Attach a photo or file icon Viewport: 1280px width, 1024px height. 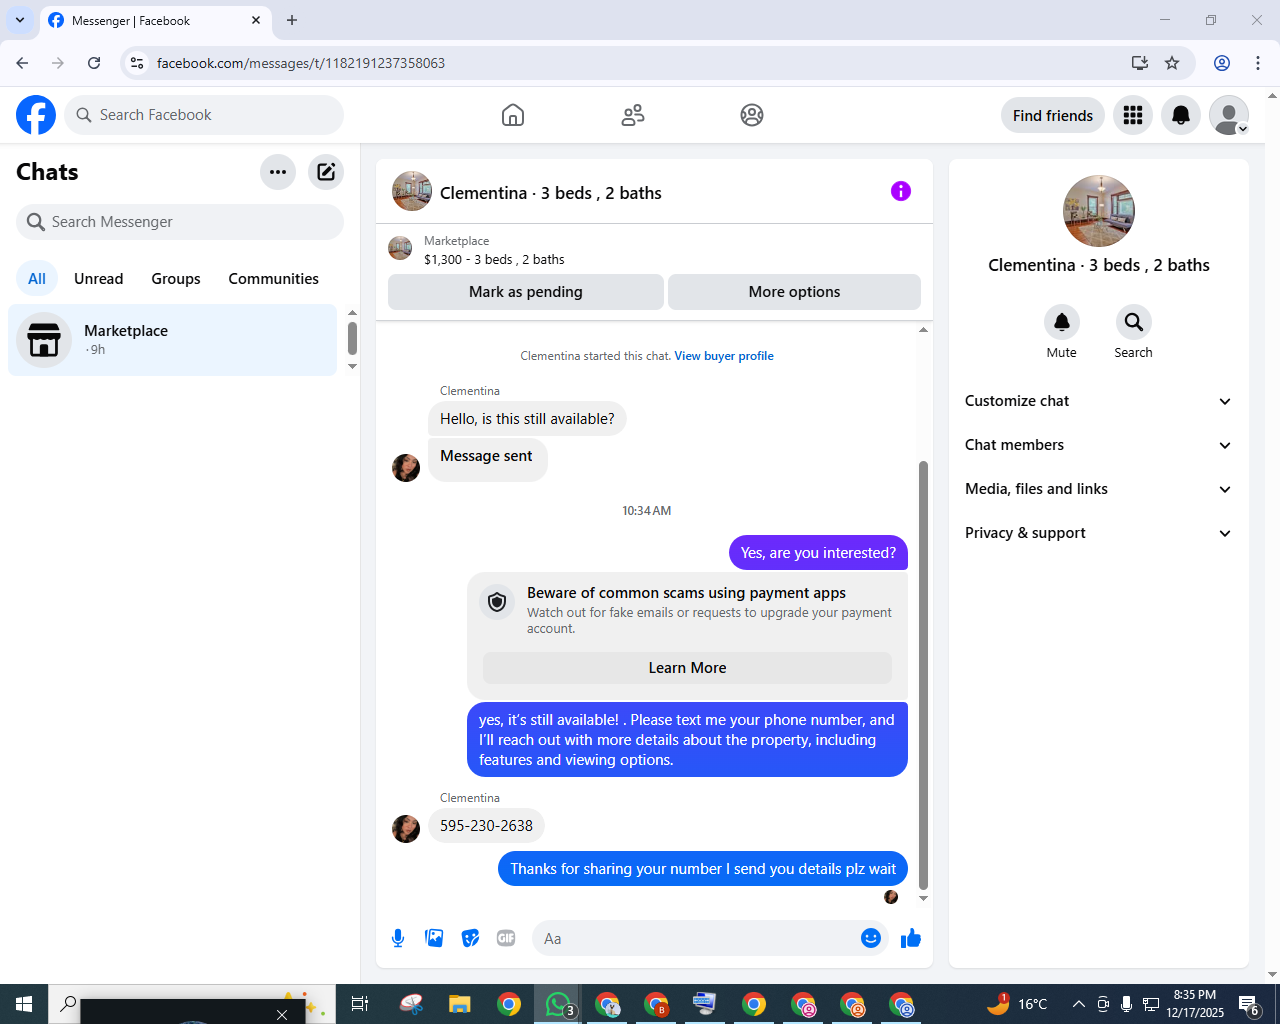click(434, 938)
